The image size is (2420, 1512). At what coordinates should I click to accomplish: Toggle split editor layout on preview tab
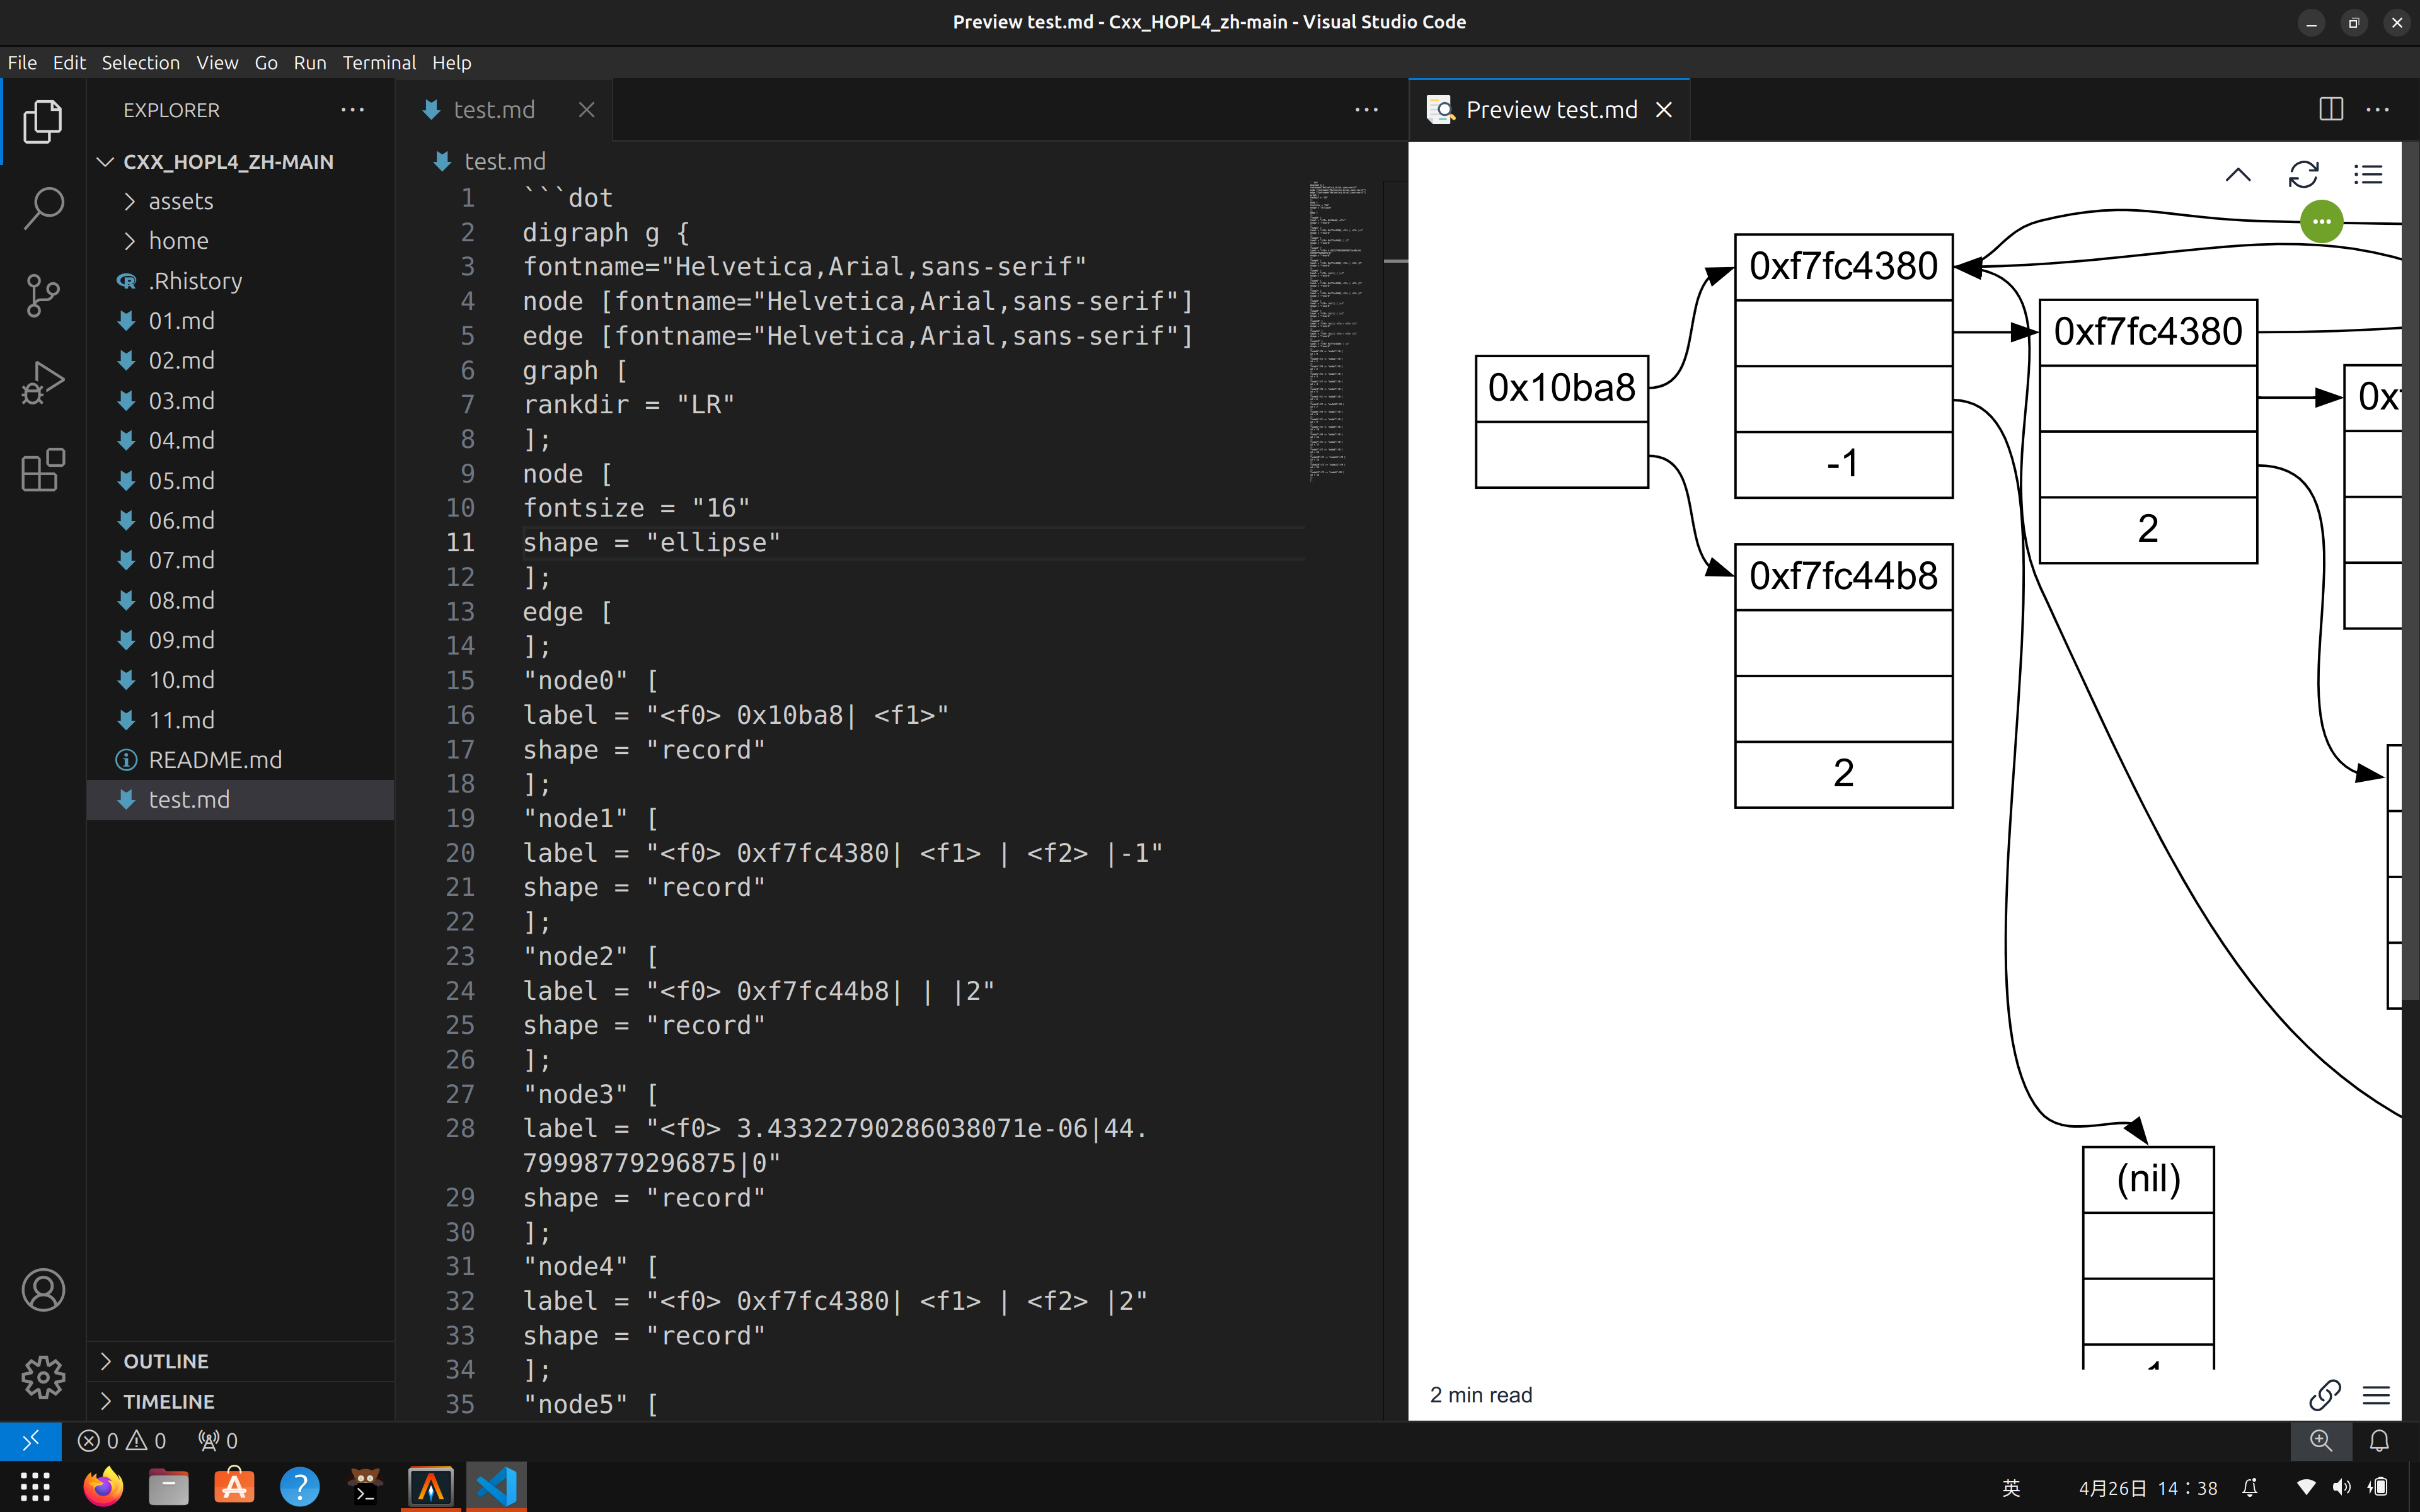click(x=2330, y=109)
